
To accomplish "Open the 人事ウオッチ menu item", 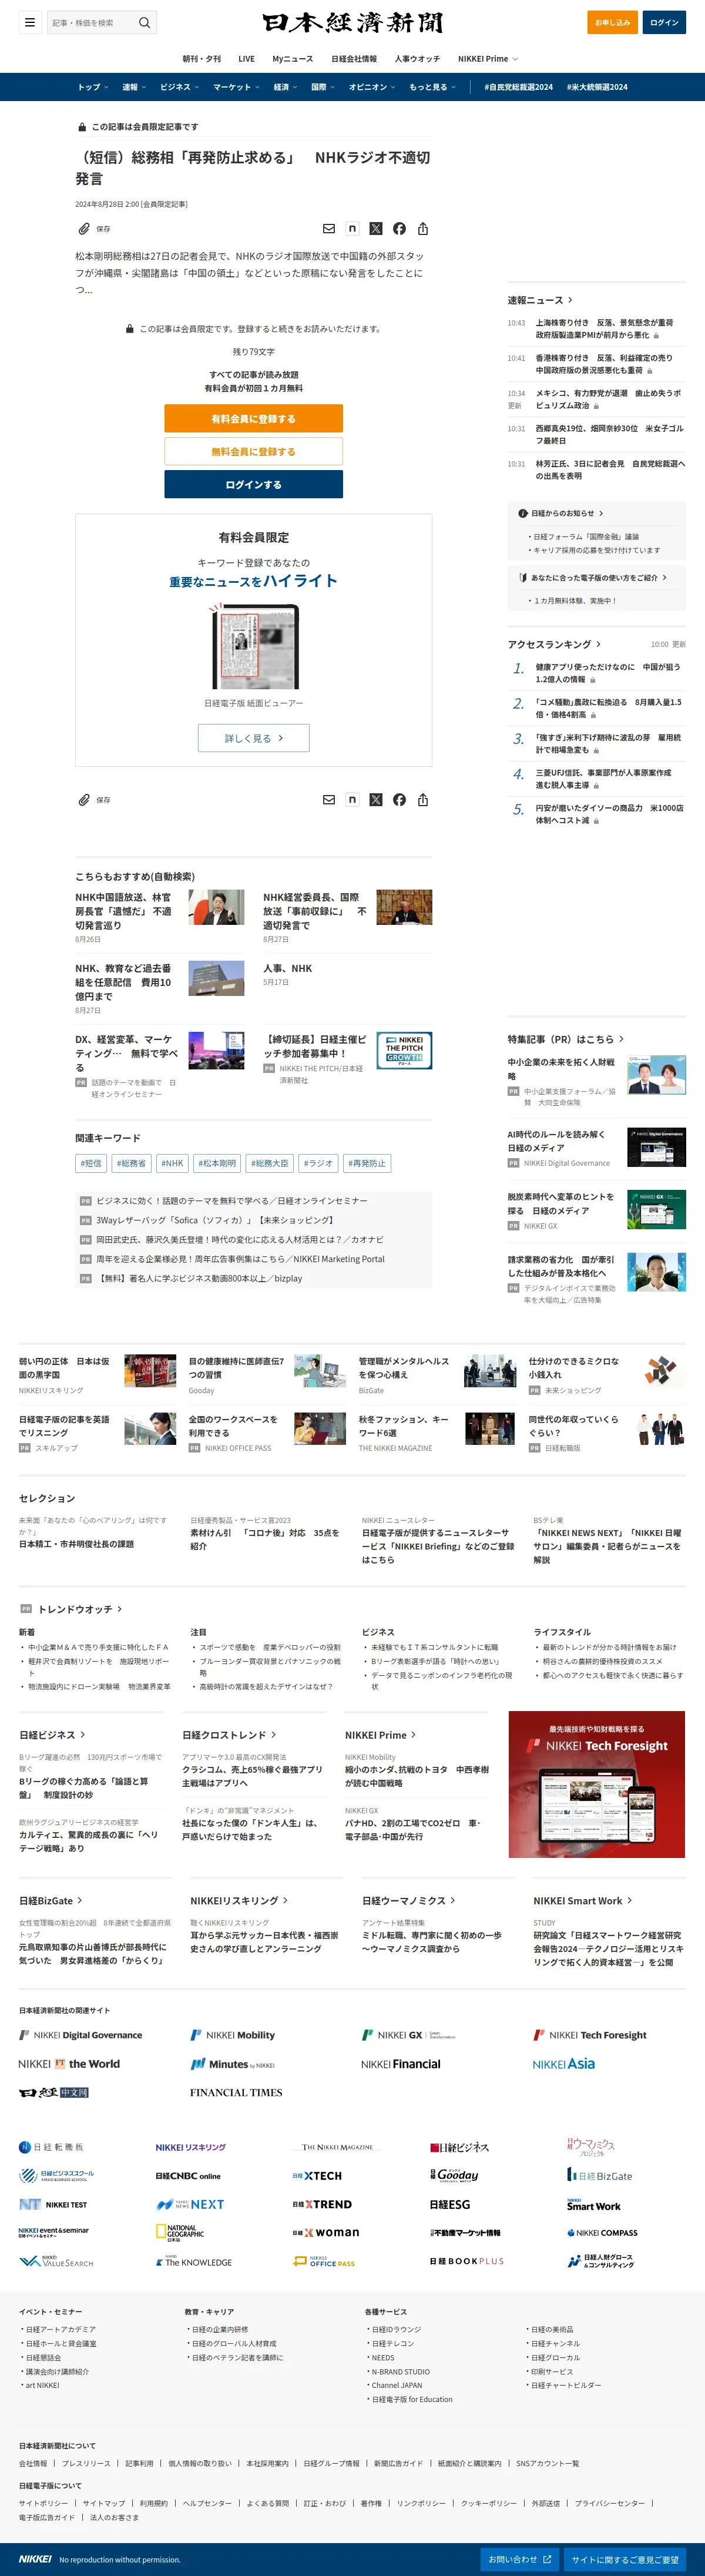I will coord(417,59).
